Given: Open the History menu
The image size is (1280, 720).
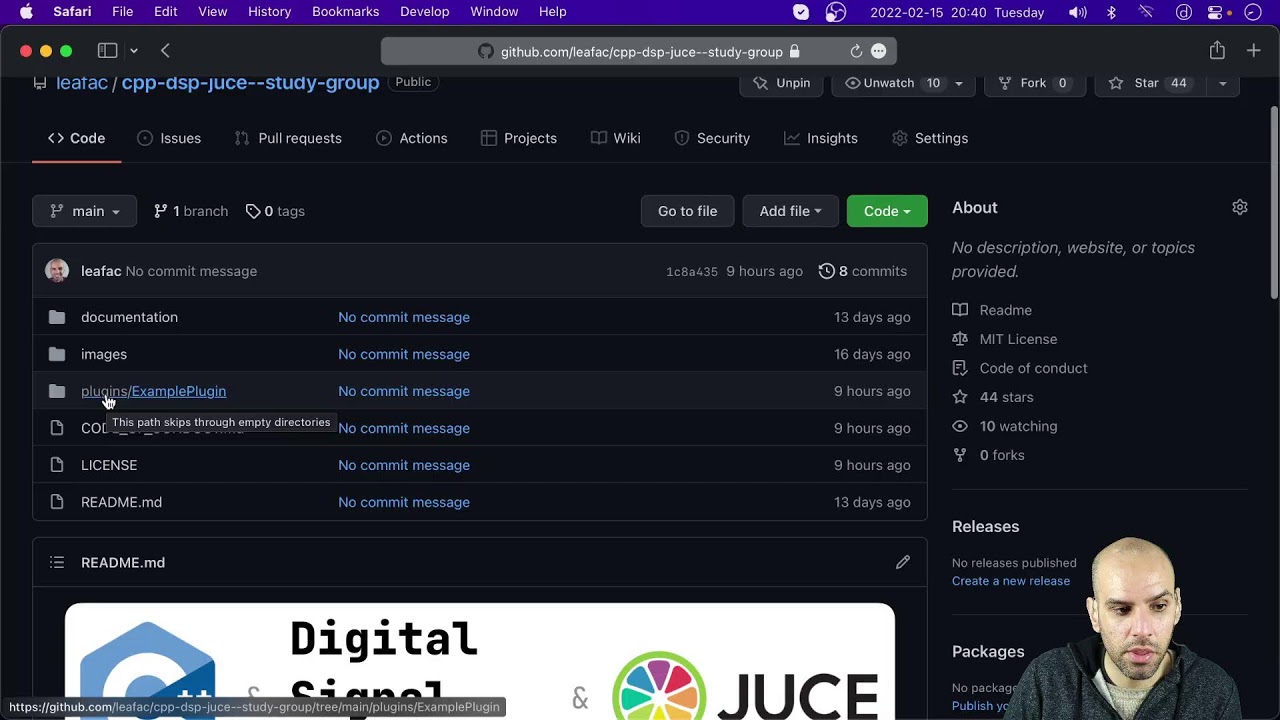Looking at the screenshot, I should pos(269,12).
